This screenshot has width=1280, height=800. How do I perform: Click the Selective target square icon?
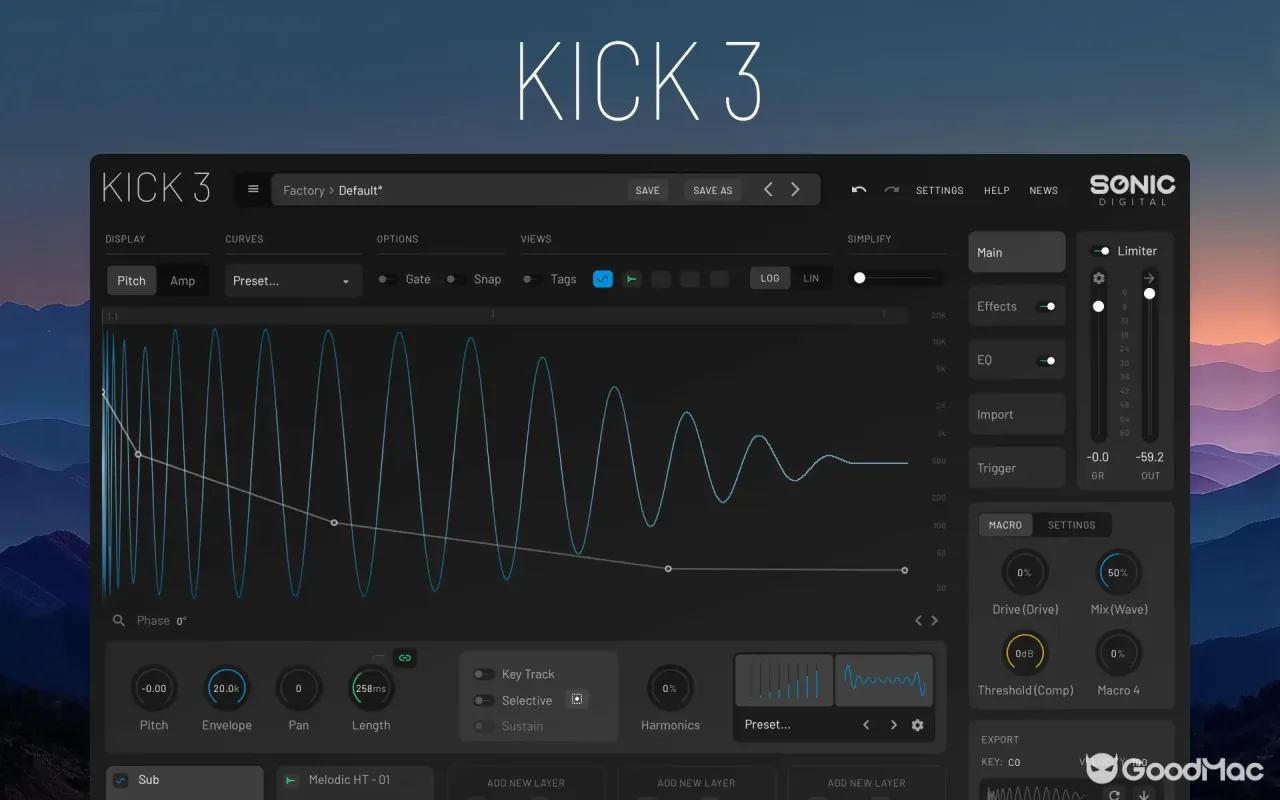pyautogui.click(x=577, y=700)
